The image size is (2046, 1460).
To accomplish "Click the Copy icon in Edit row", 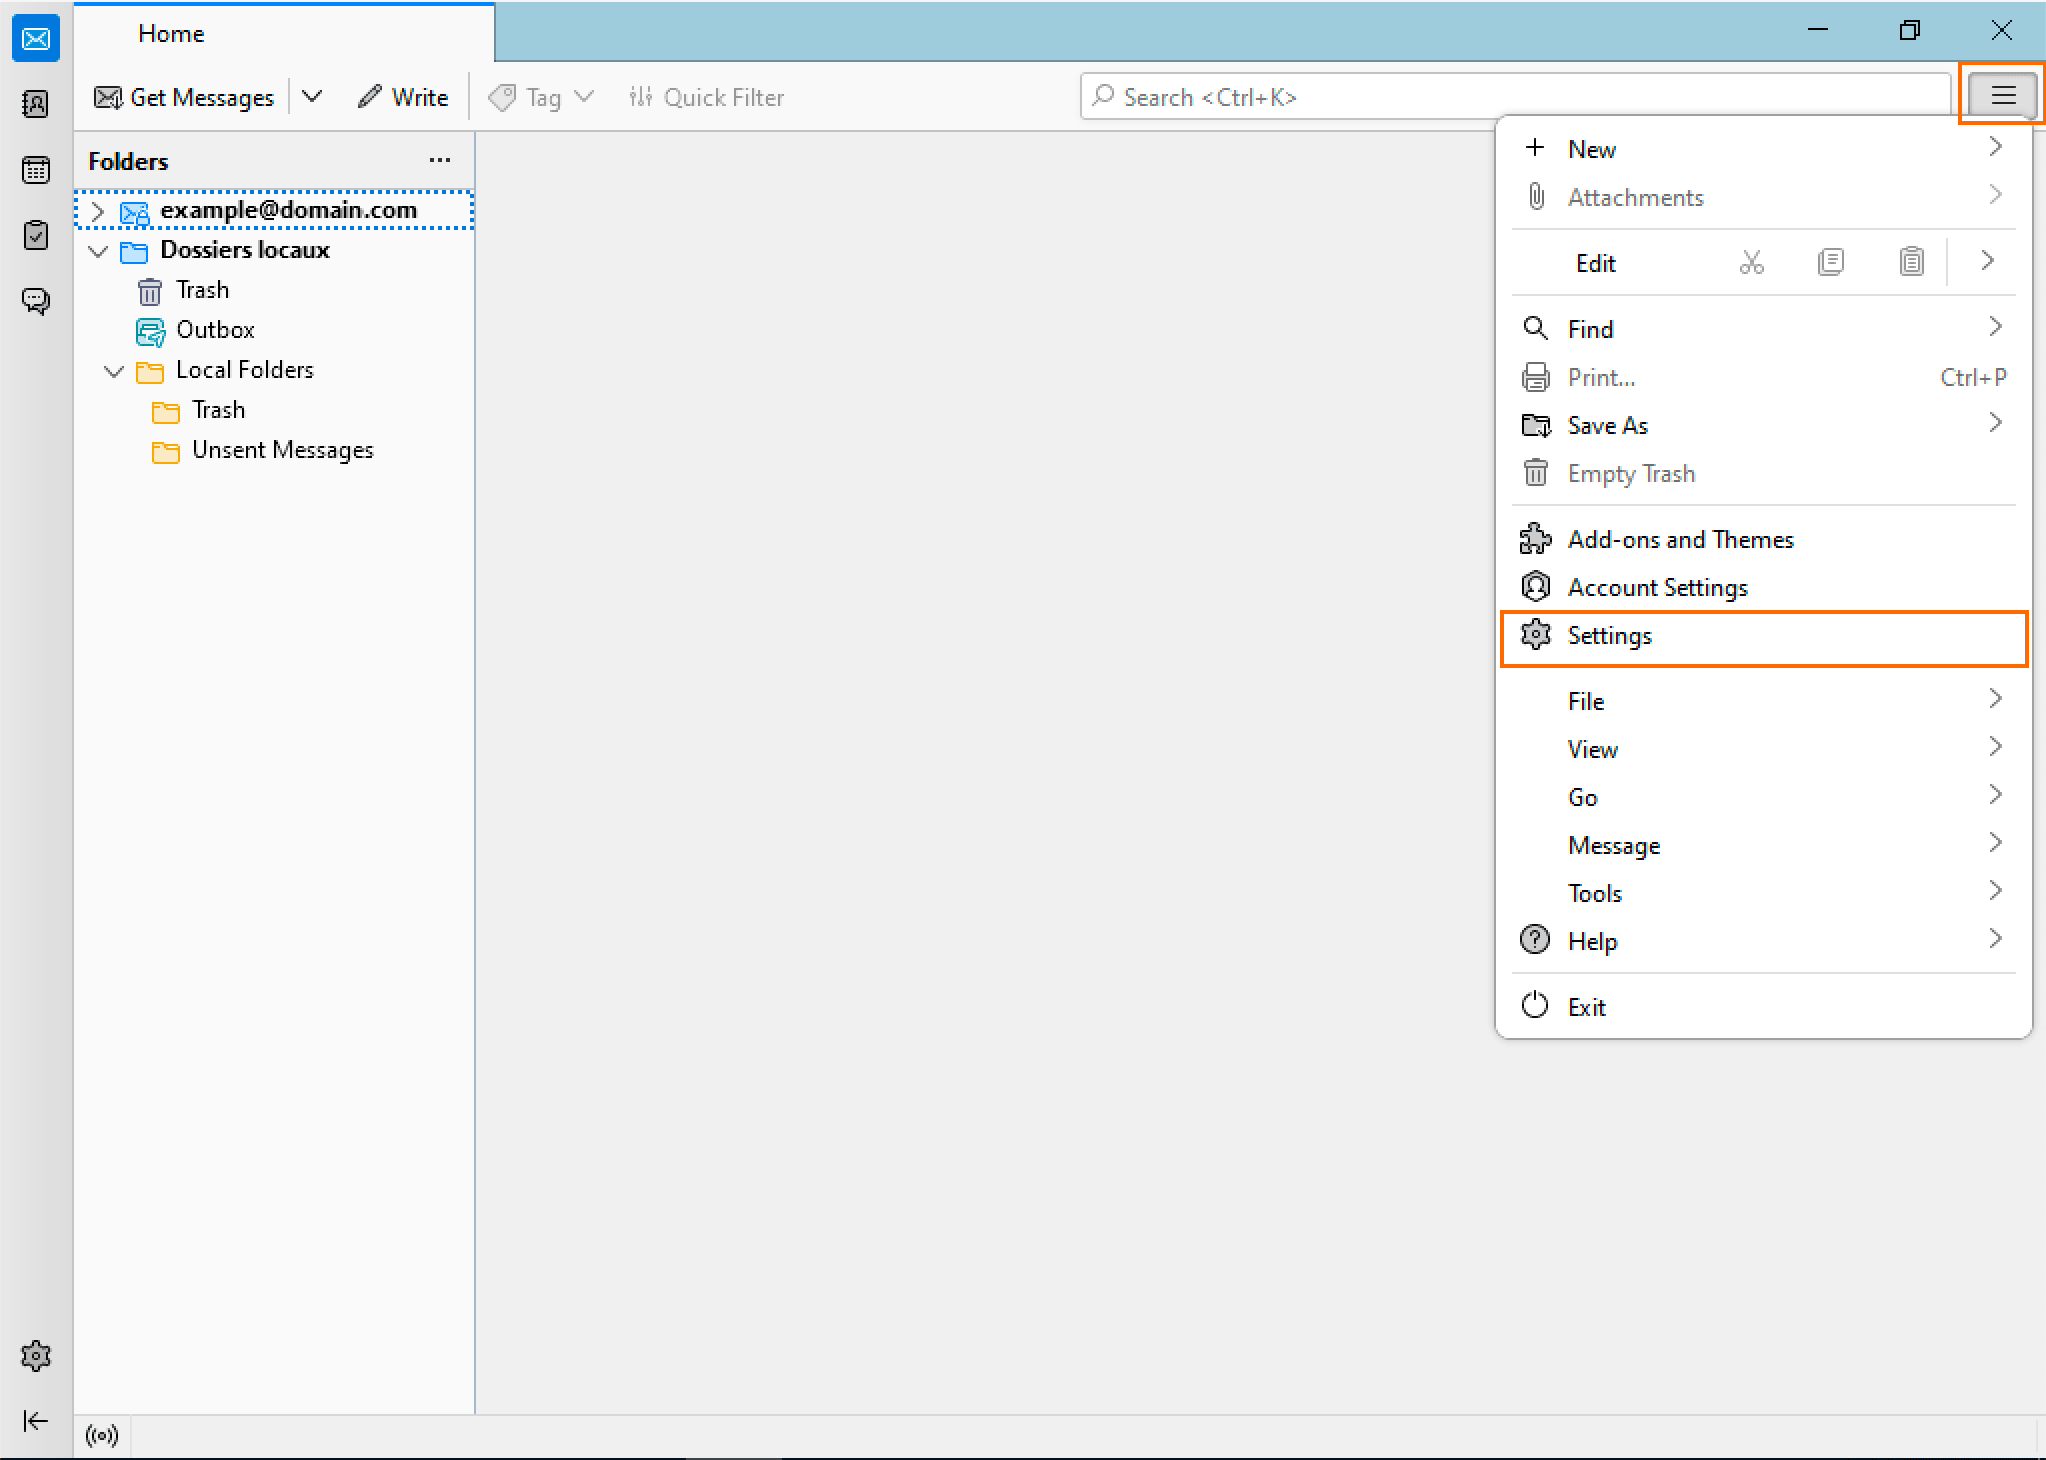I will click(1831, 262).
